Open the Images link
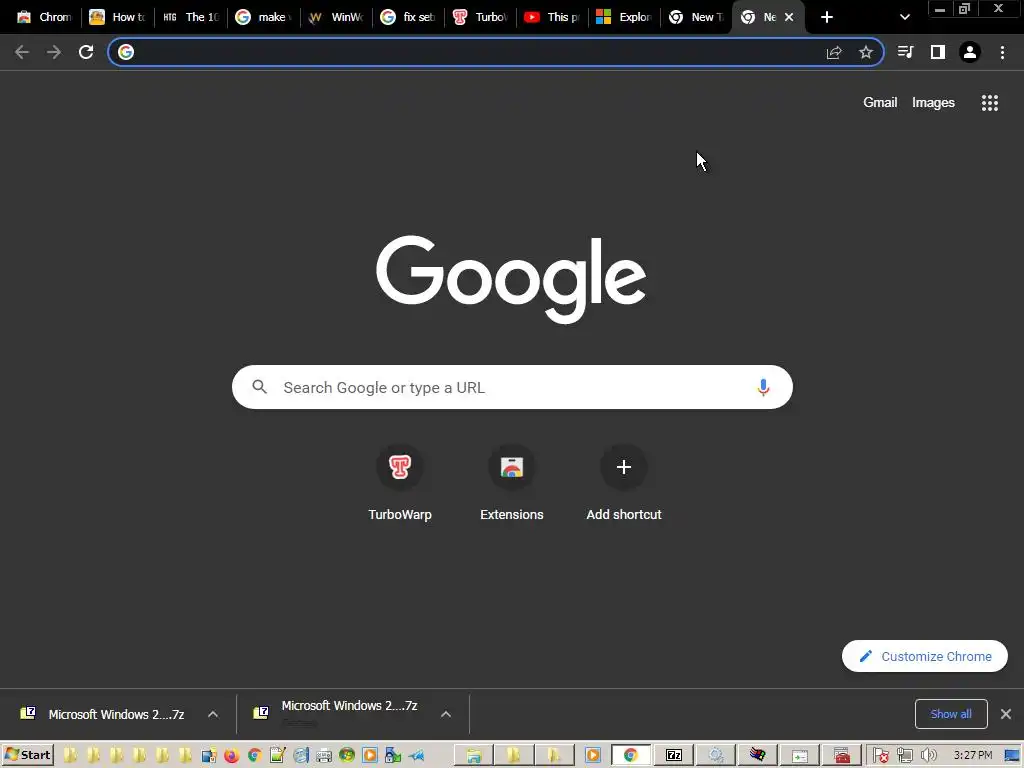Viewport: 1024px width, 768px height. [x=933, y=103]
